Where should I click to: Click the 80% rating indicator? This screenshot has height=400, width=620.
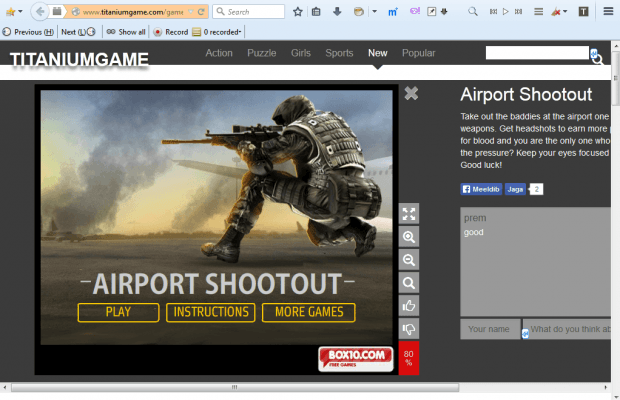409,358
